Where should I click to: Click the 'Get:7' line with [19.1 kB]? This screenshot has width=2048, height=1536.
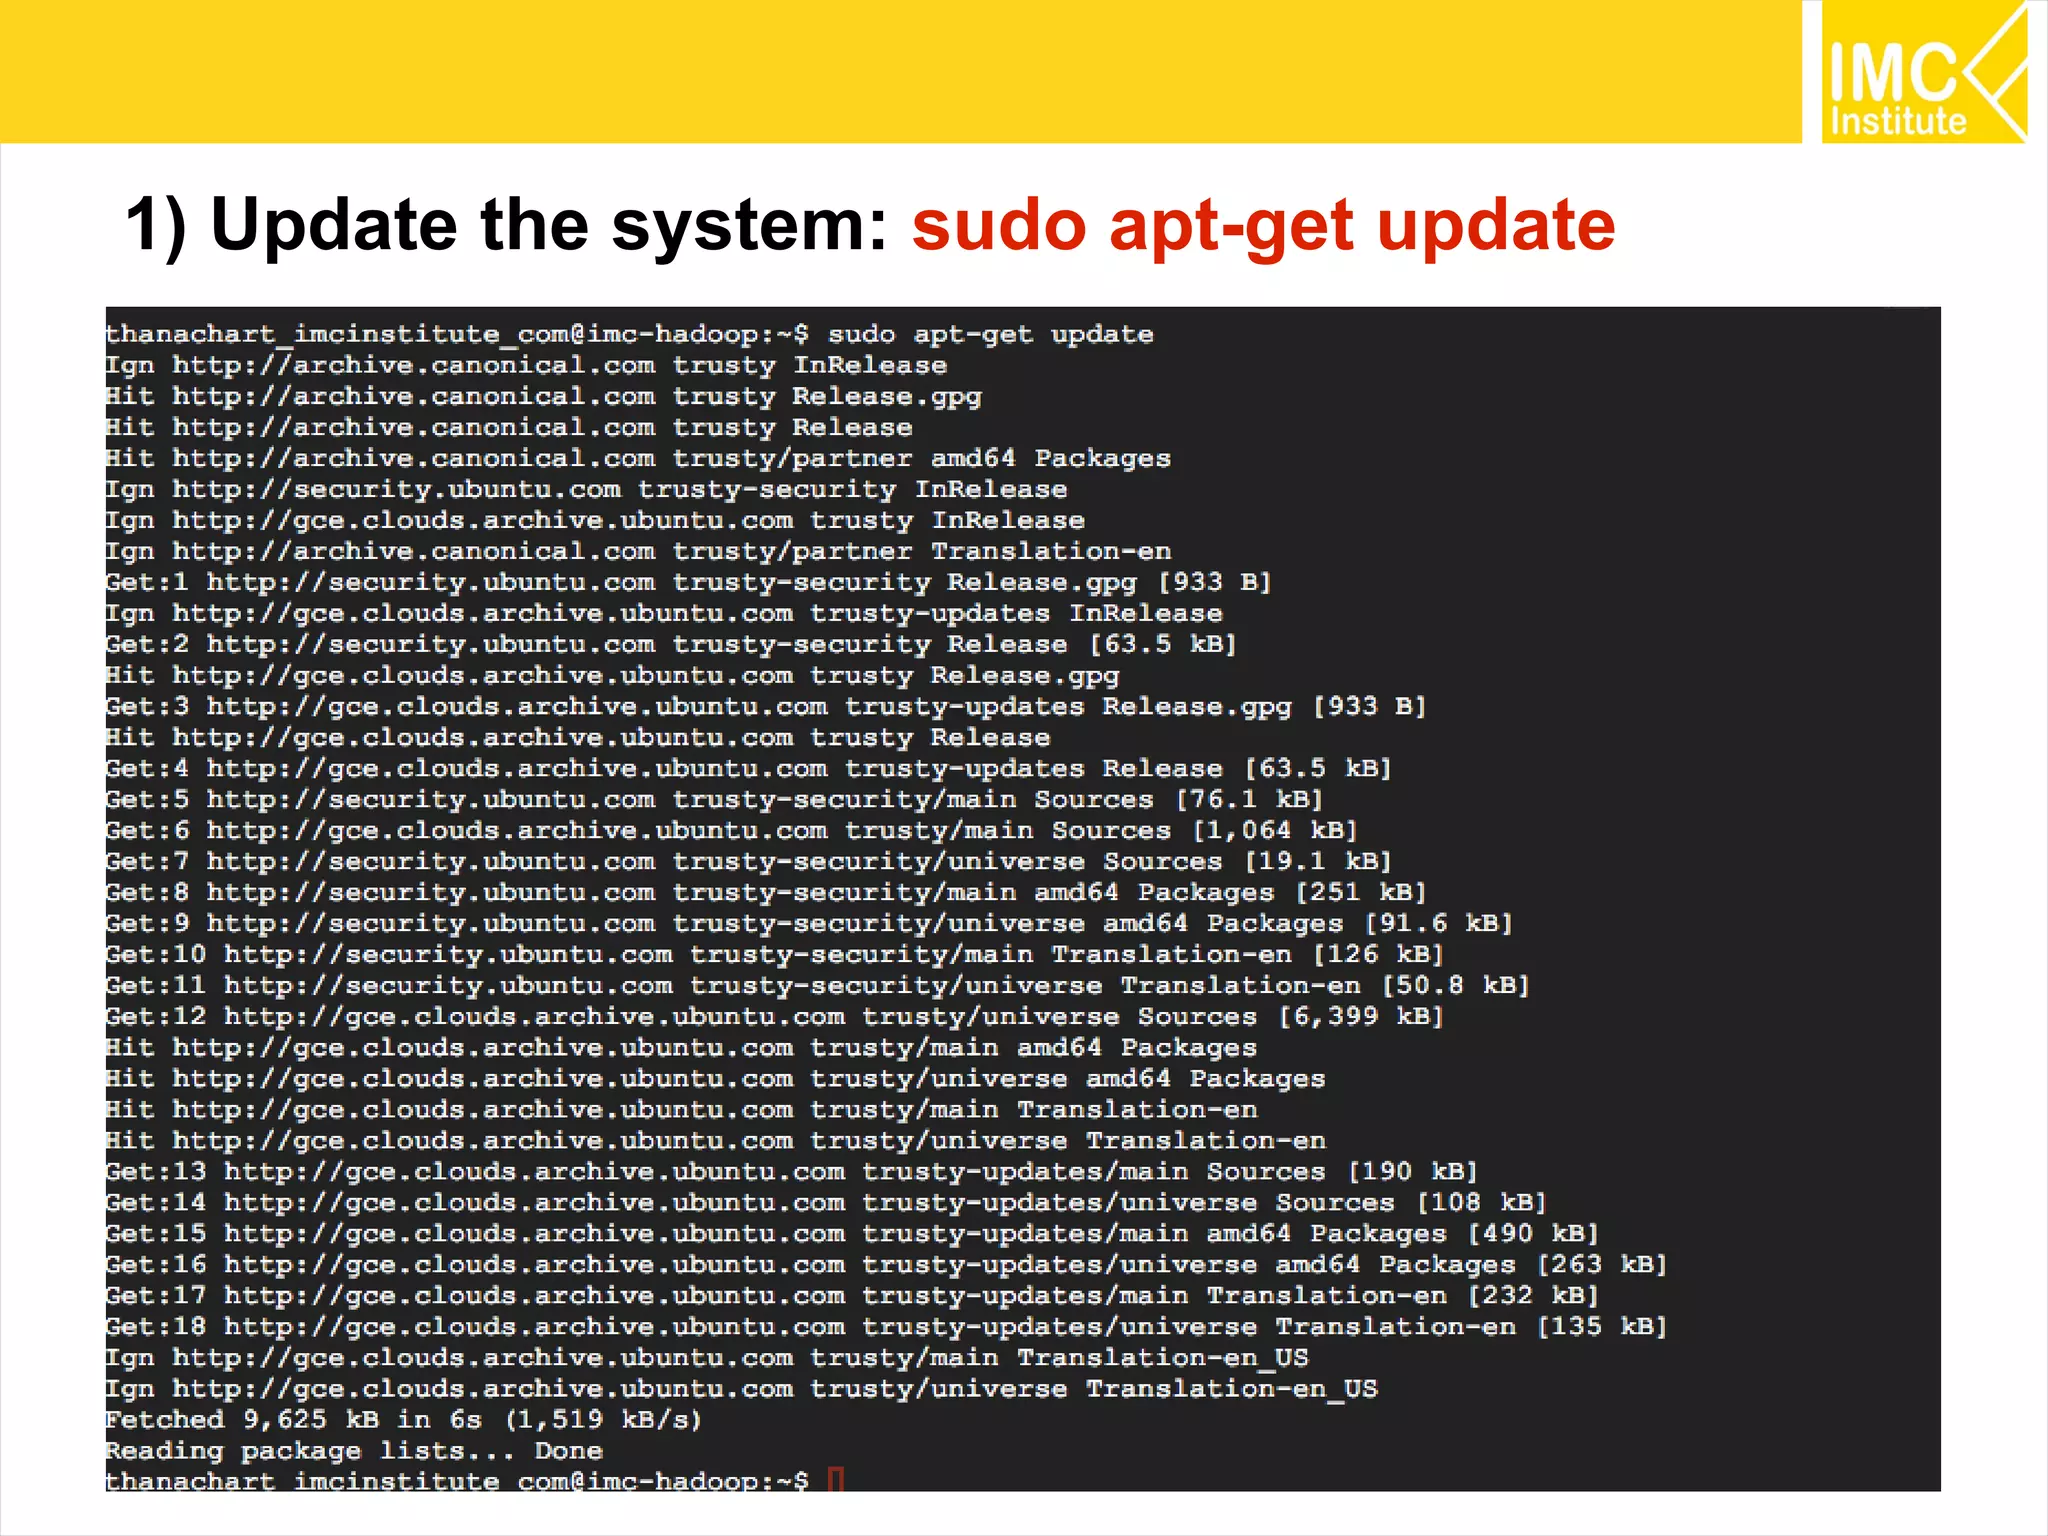tap(749, 861)
